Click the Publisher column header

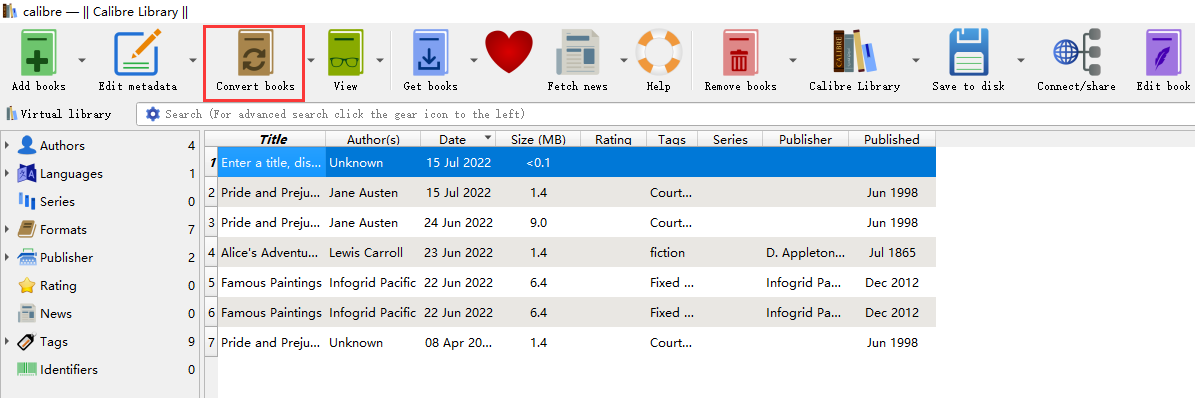click(x=806, y=140)
